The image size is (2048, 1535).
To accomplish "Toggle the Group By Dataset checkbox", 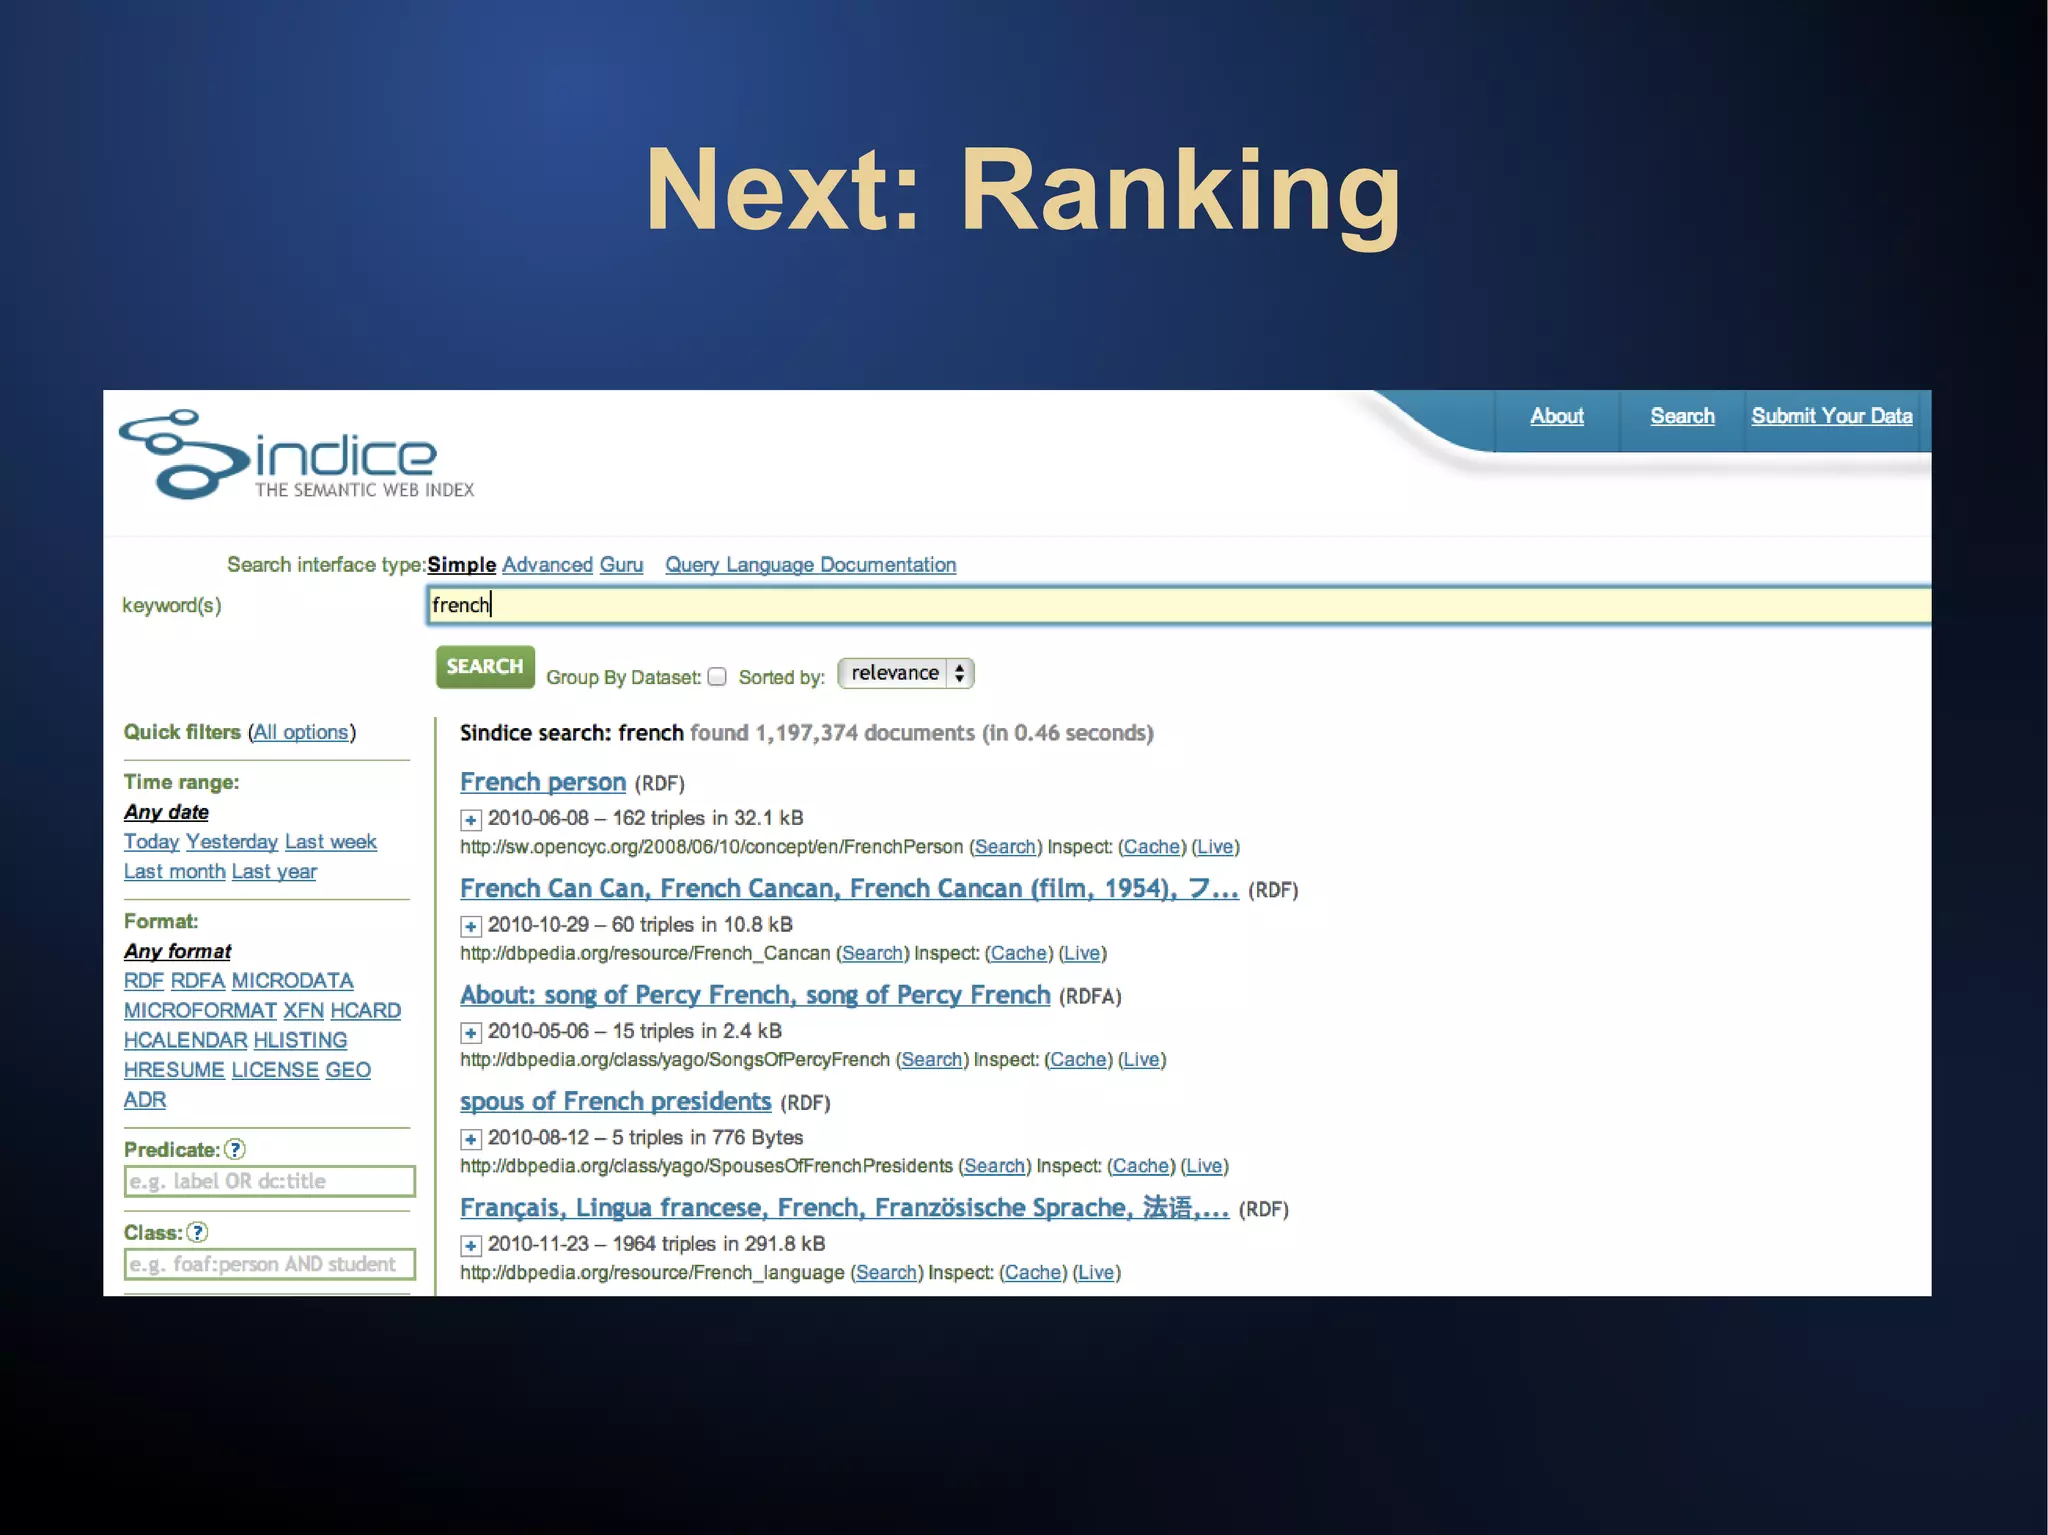I will [717, 677].
